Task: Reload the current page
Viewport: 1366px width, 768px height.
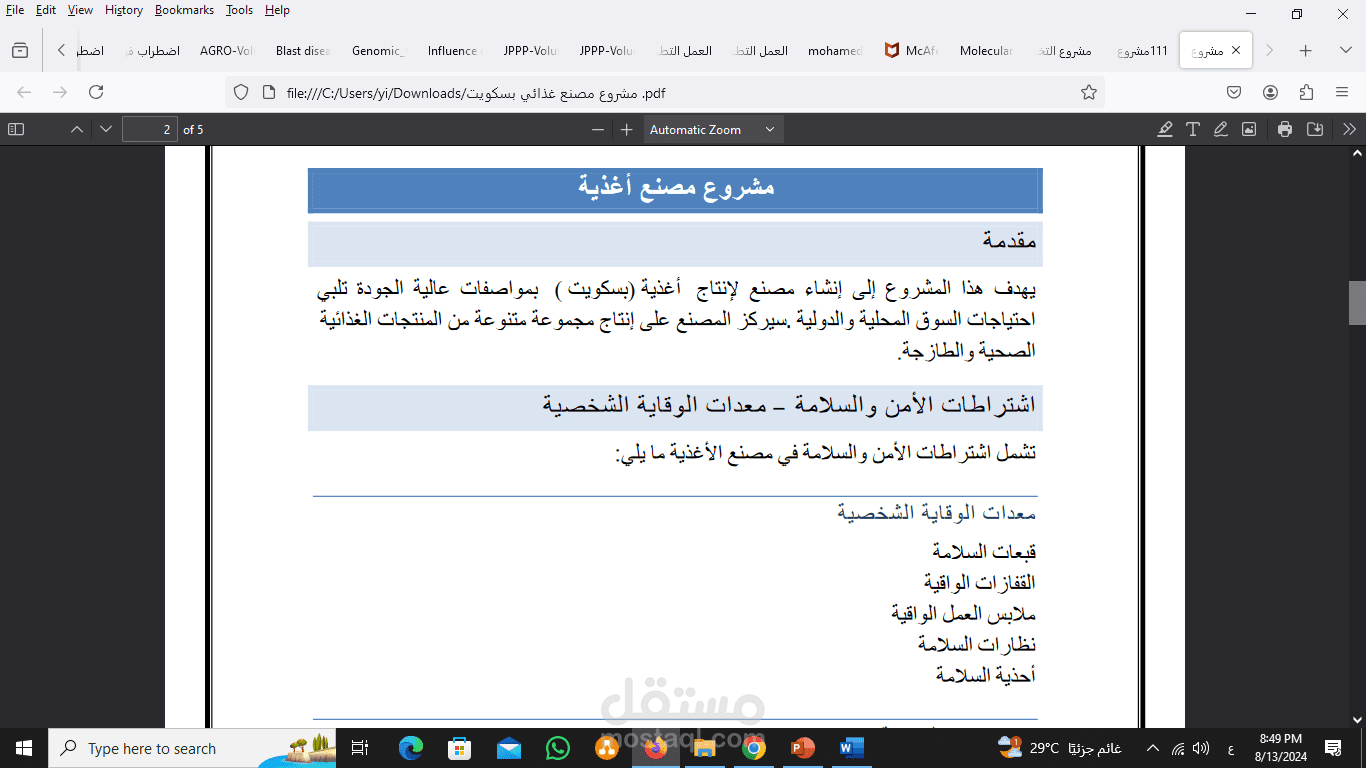Action: [96, 91]
